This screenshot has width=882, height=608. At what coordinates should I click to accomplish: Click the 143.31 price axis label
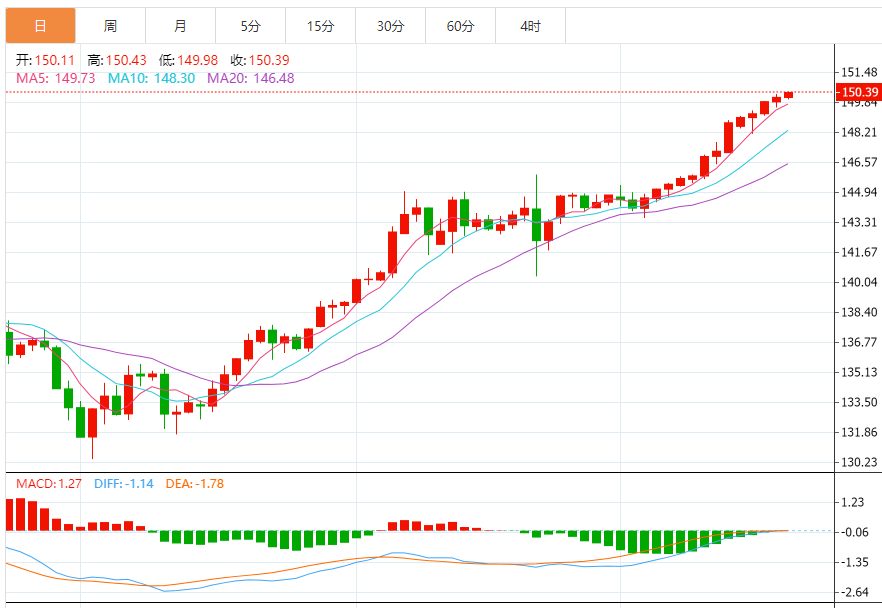[x=859, y=222]
